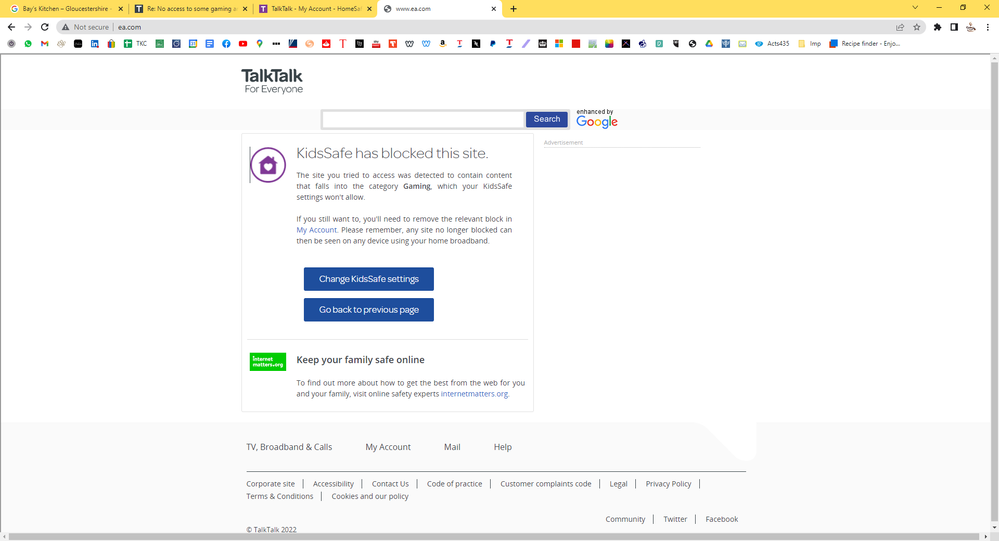The width and height of the screenshot is (999, 541).
Task: Open the Legal footer link
Action: pos(618,484)
